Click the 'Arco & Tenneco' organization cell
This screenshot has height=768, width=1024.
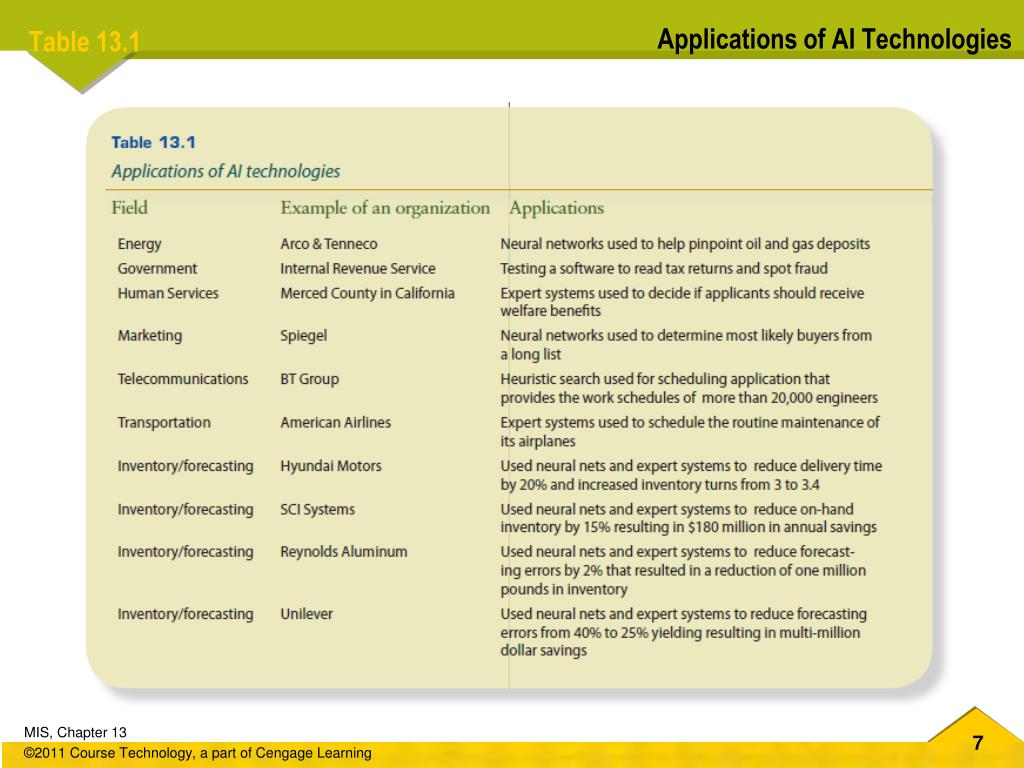328,244
